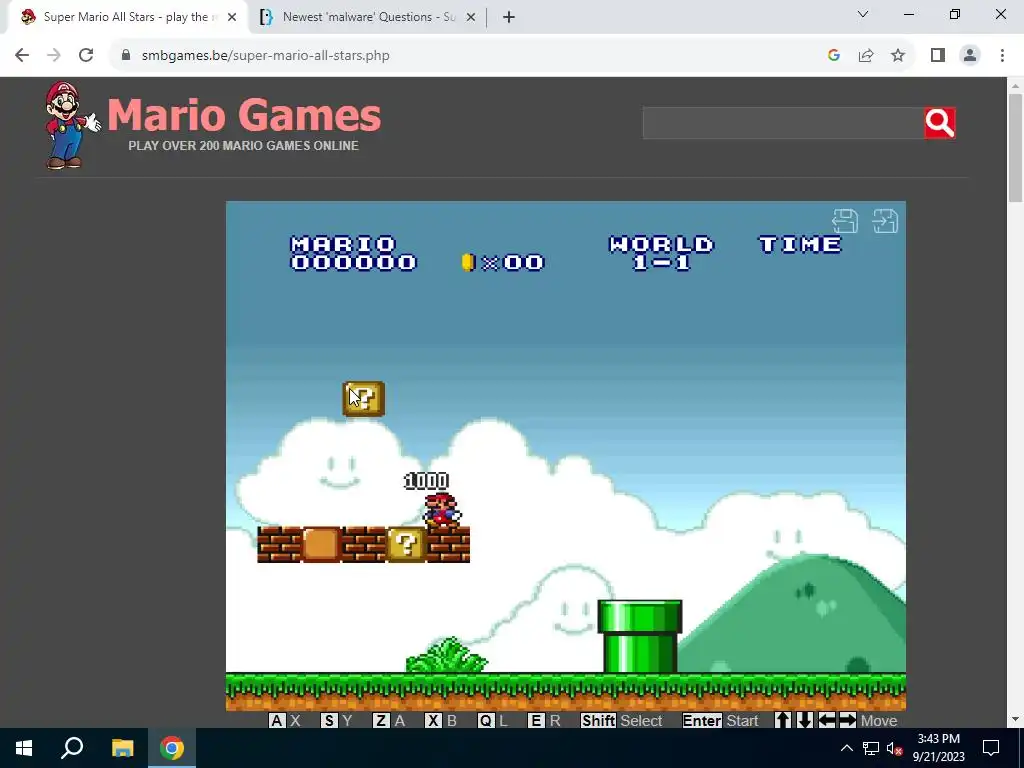Click the left arrow key icon
The width and height of the screenshot is (1024, 768).
(x=826, y=720)
